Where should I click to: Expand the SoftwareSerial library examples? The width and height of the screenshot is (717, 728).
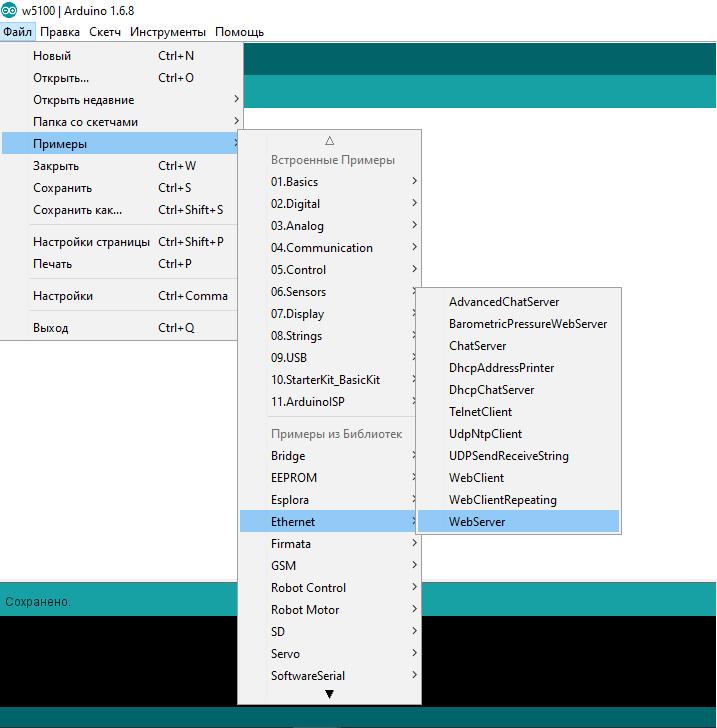[x=308, y=676]
